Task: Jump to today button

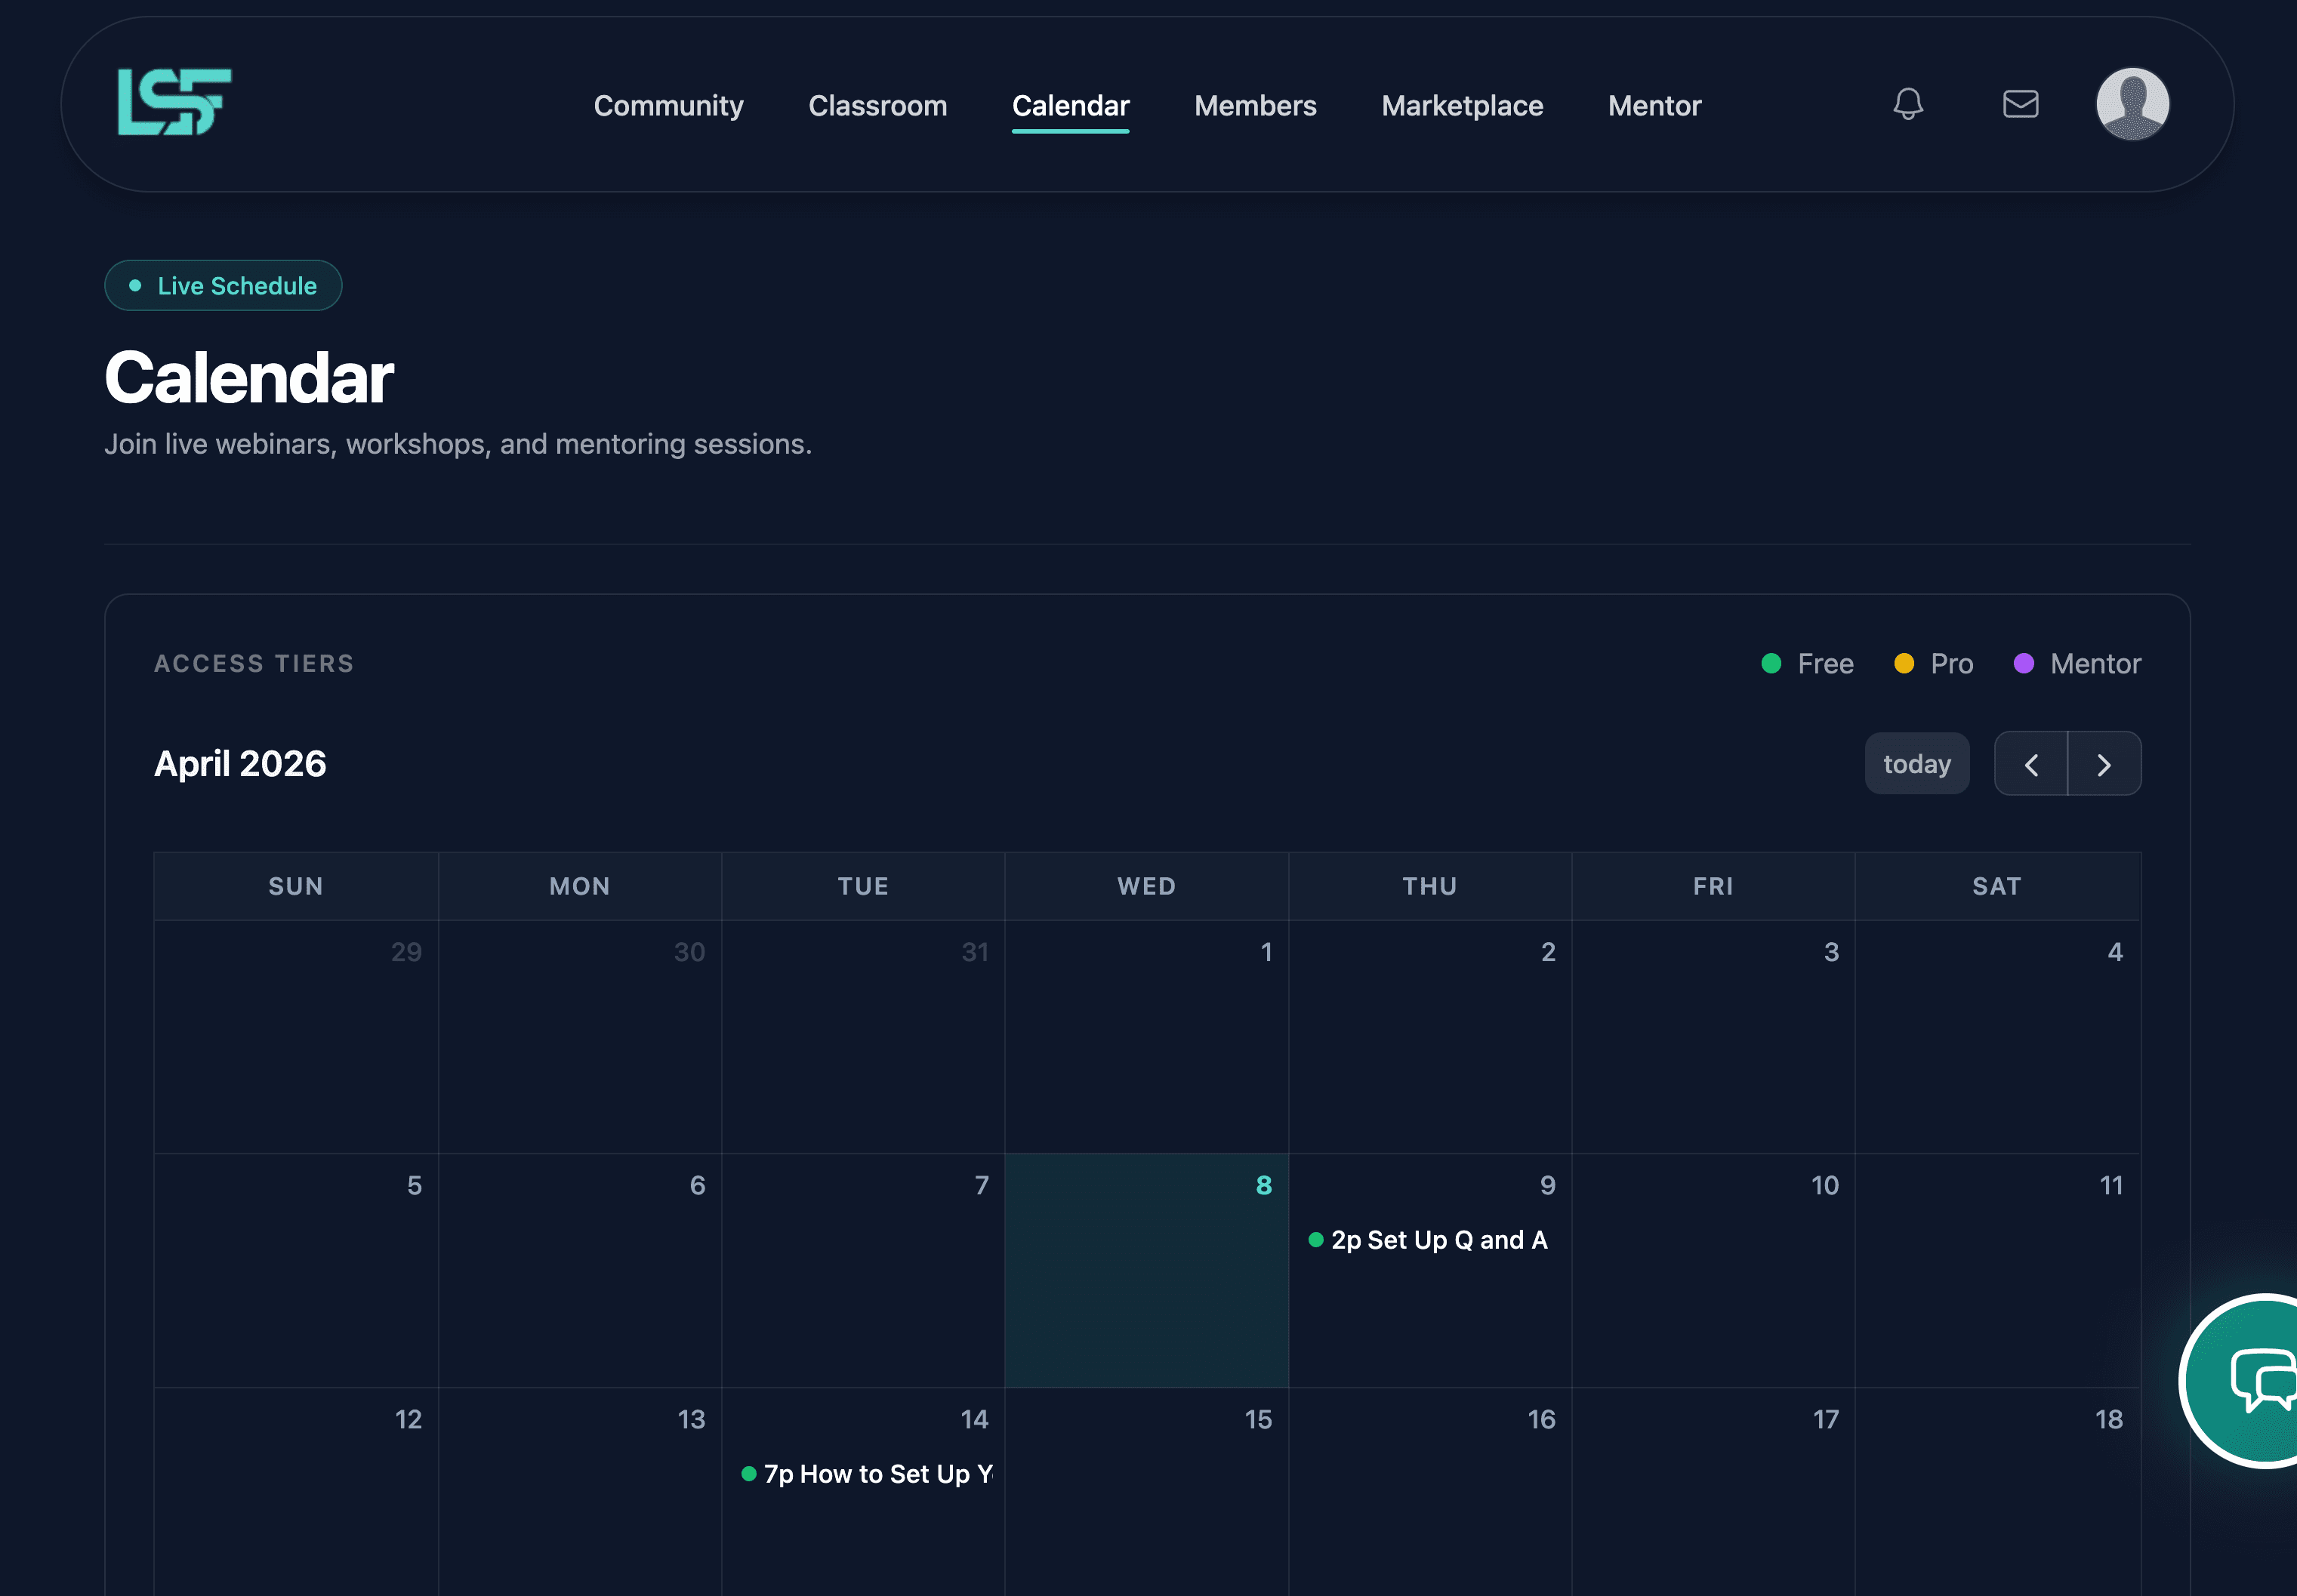Action: 1916,765
